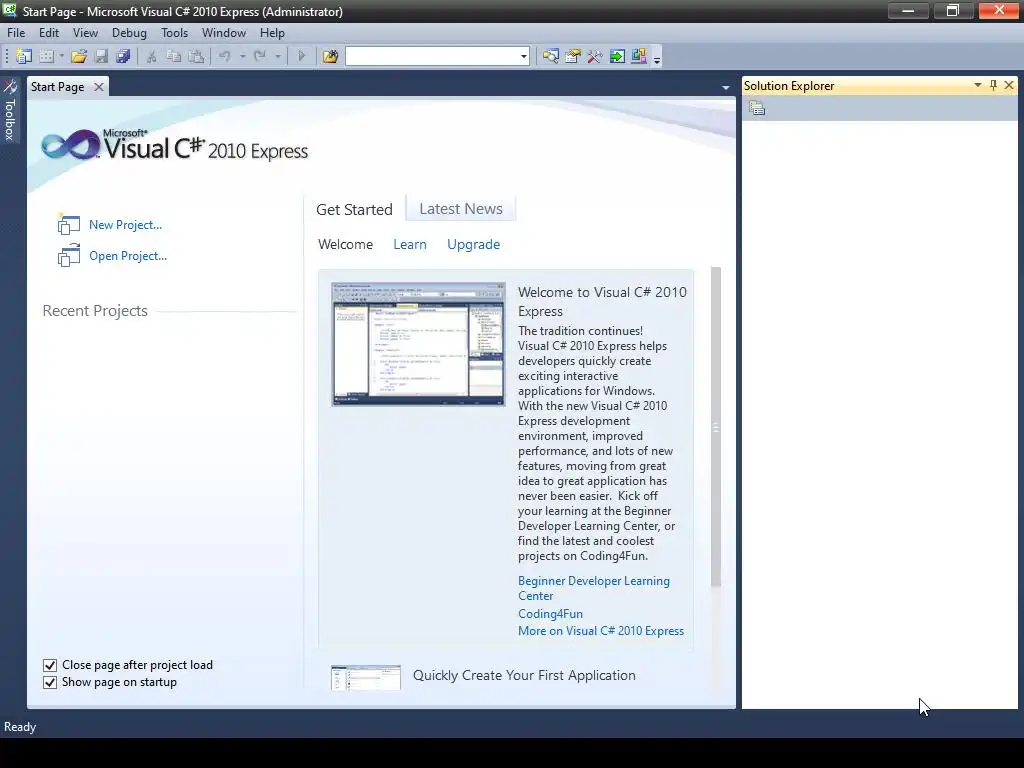1024x768 pixels.
Task: Click inside the Find combo box field
Action: pos(432,57)
